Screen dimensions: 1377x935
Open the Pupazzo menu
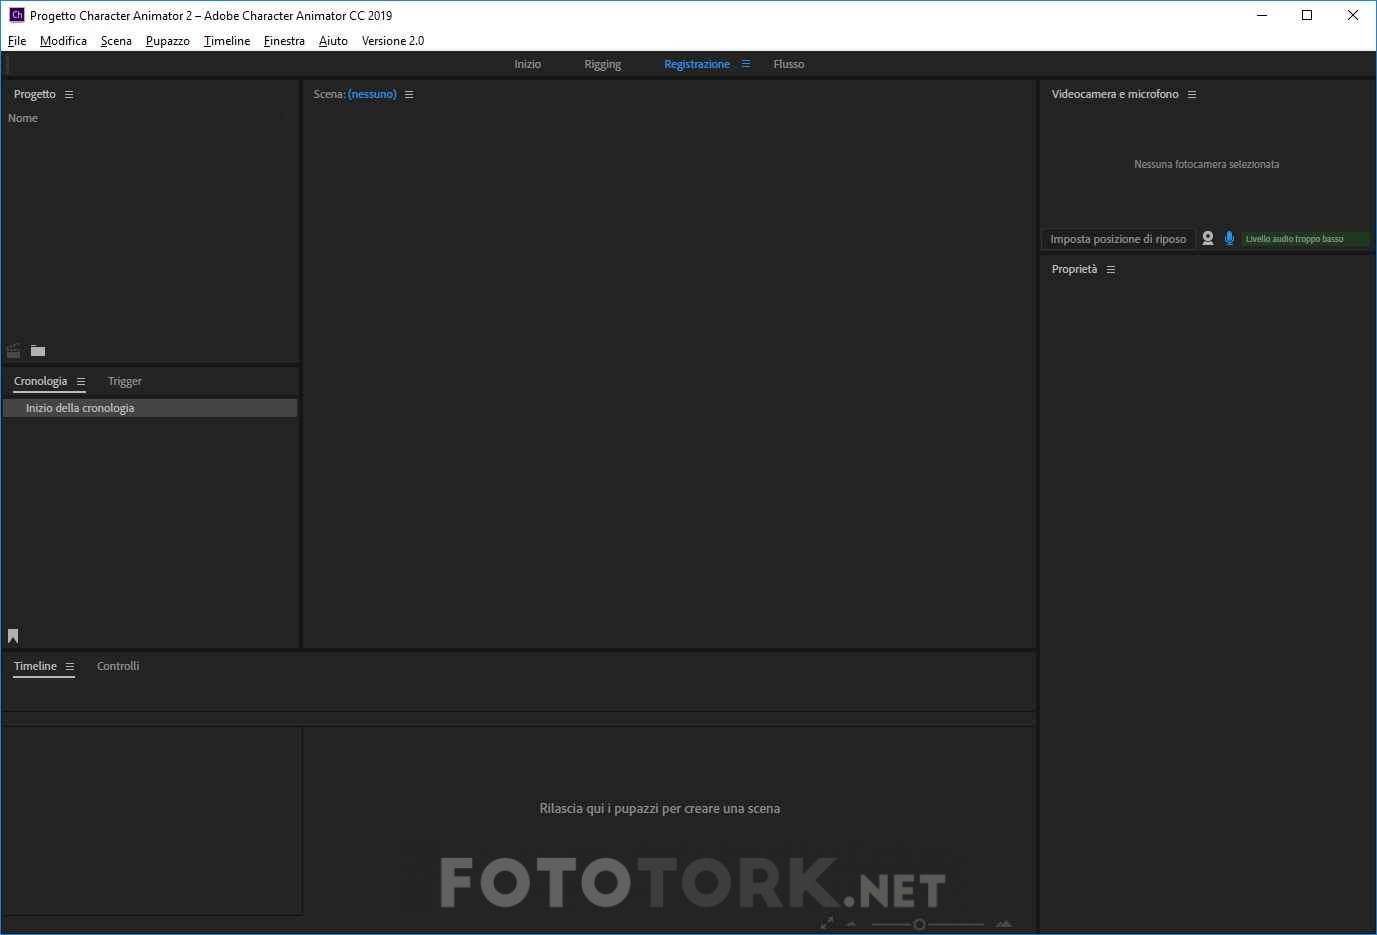coord(168,41)
